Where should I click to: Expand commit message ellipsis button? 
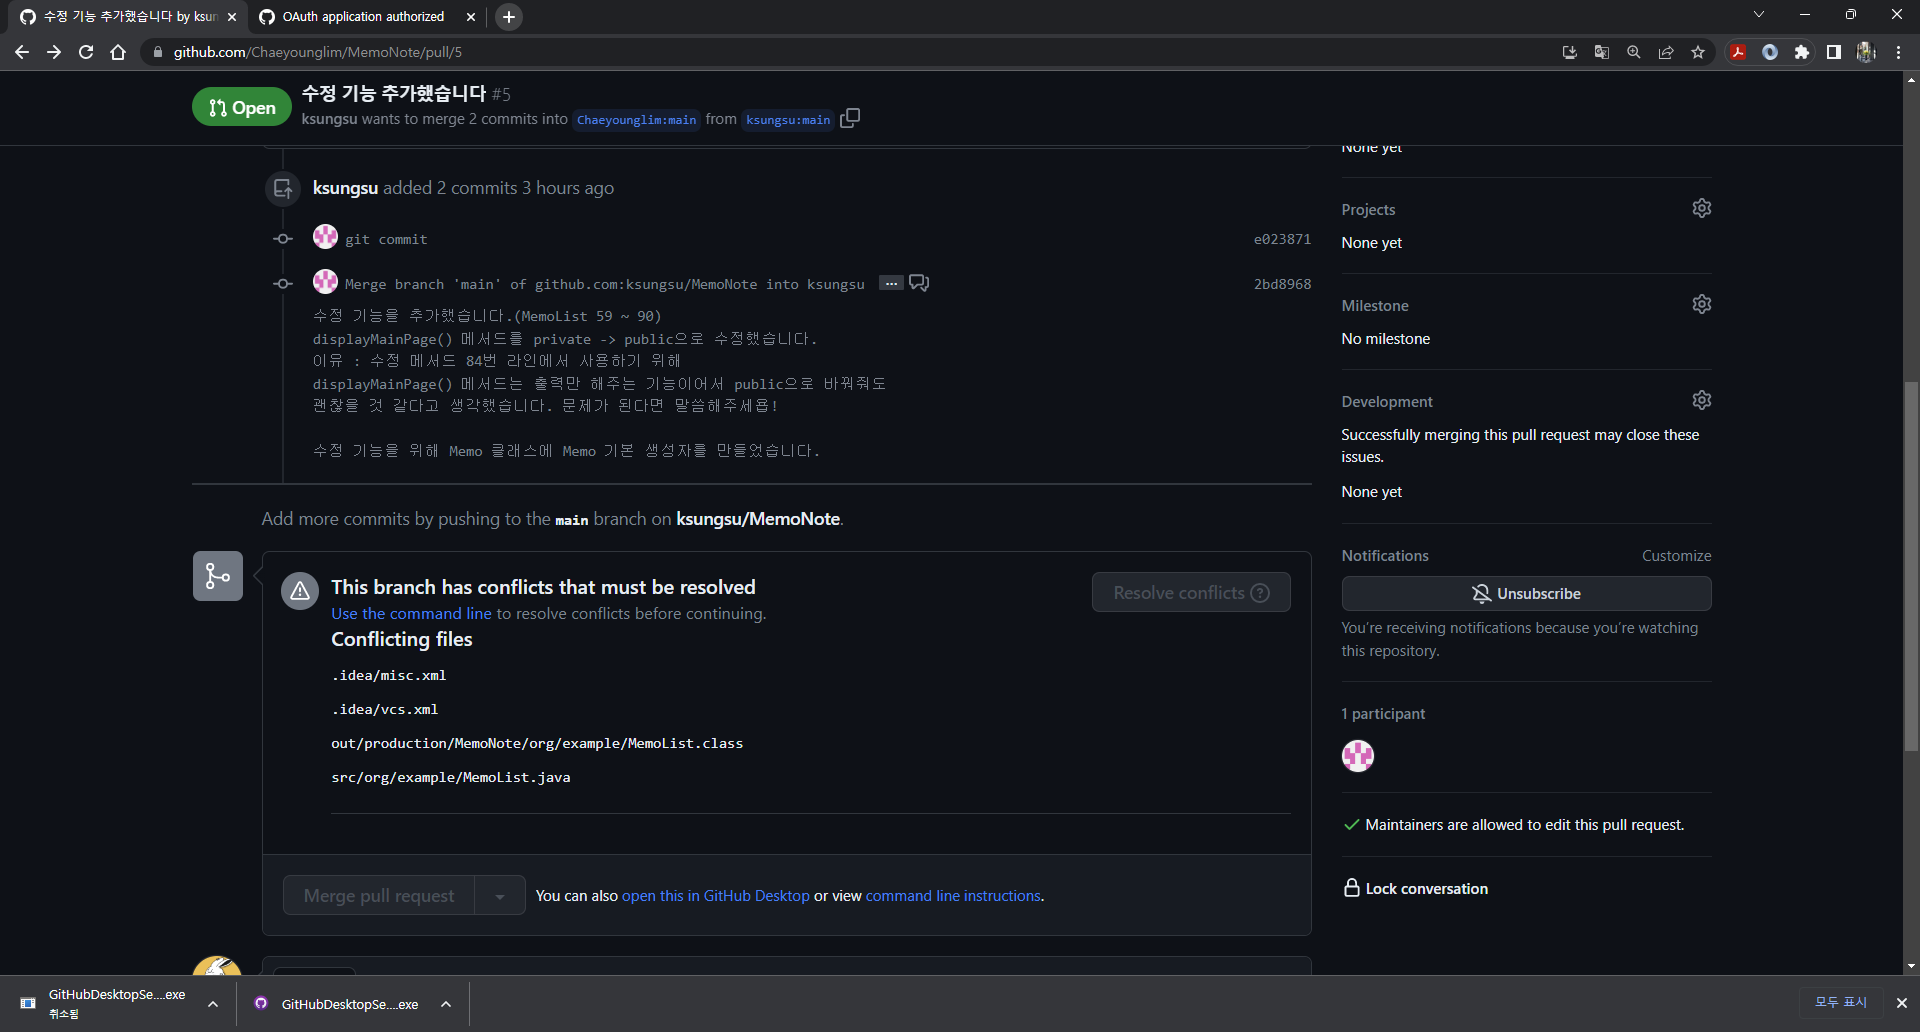(891, 283)
